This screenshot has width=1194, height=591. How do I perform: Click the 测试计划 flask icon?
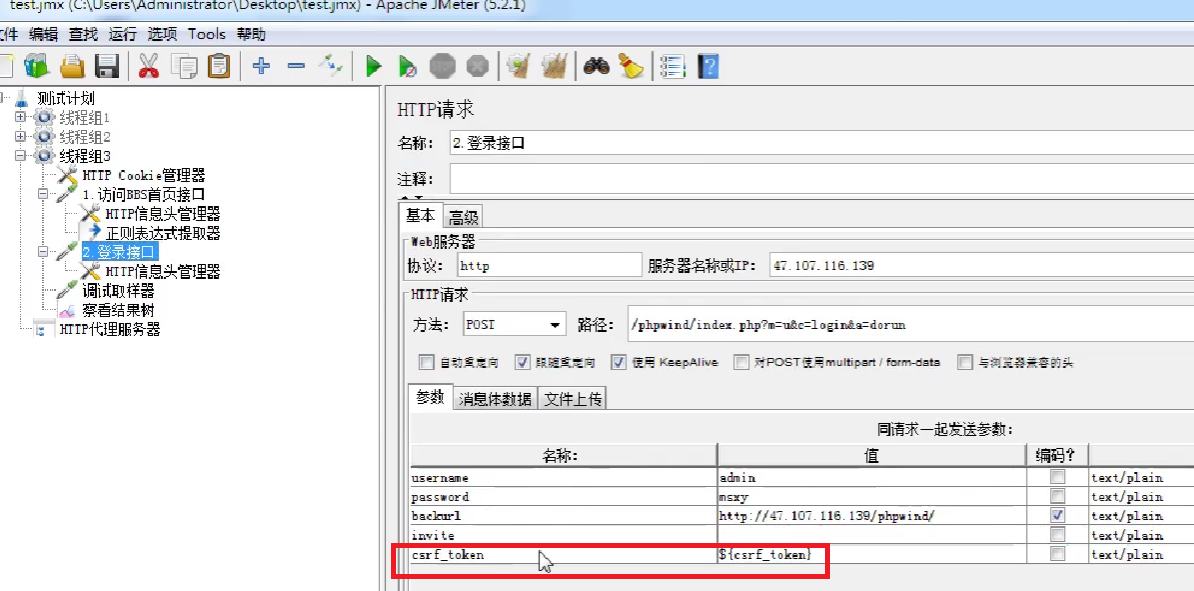coord(22,98)
